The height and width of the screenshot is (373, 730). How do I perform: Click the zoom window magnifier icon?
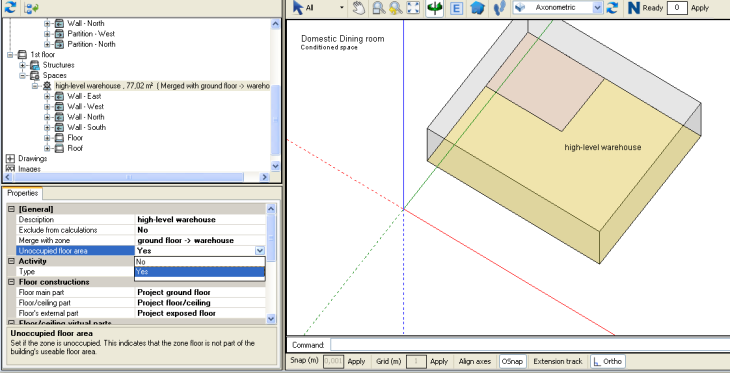(x=379, y=8)
